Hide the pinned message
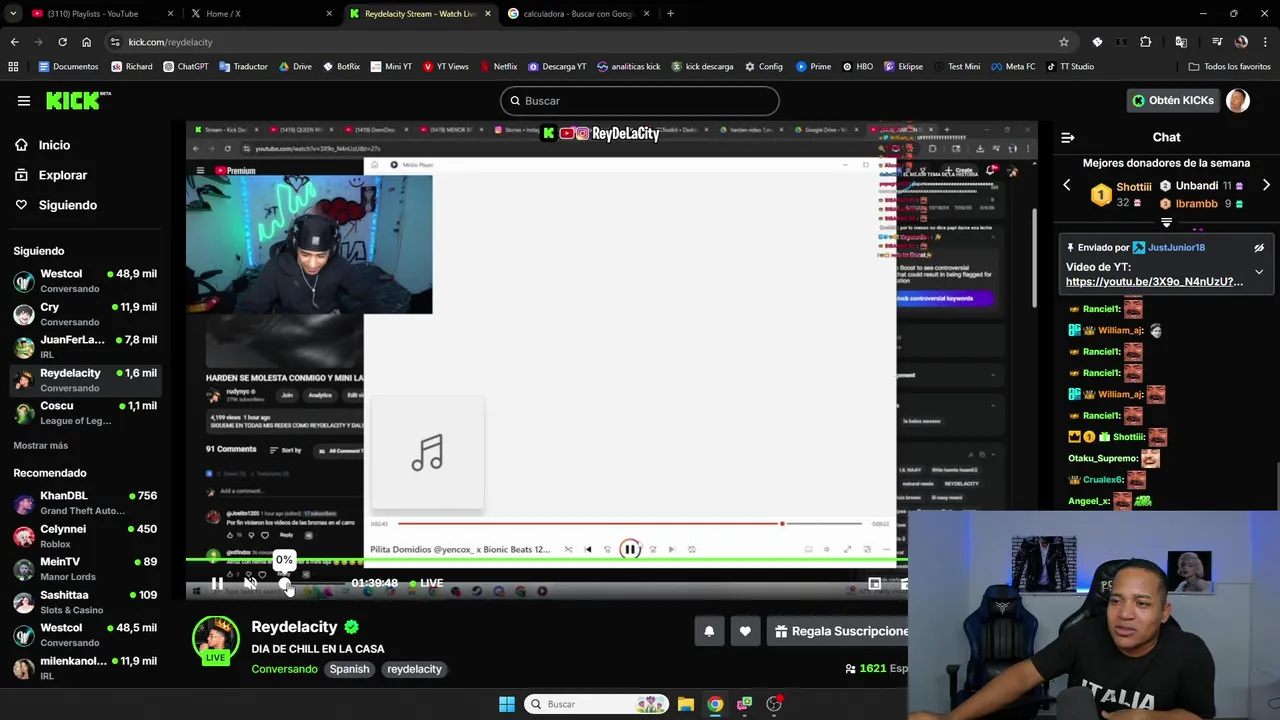Image resolution: width=1280 pixels, height=720 pixels. (1259, 248)
